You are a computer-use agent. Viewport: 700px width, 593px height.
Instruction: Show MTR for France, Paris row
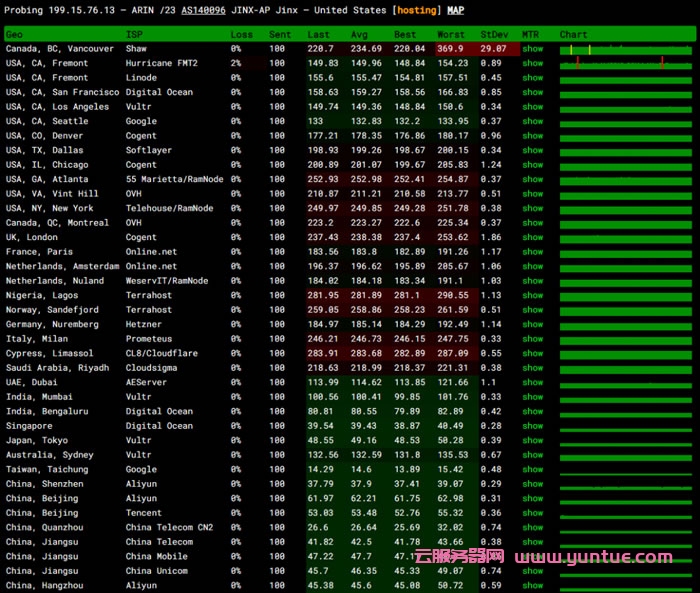point(533,252)
